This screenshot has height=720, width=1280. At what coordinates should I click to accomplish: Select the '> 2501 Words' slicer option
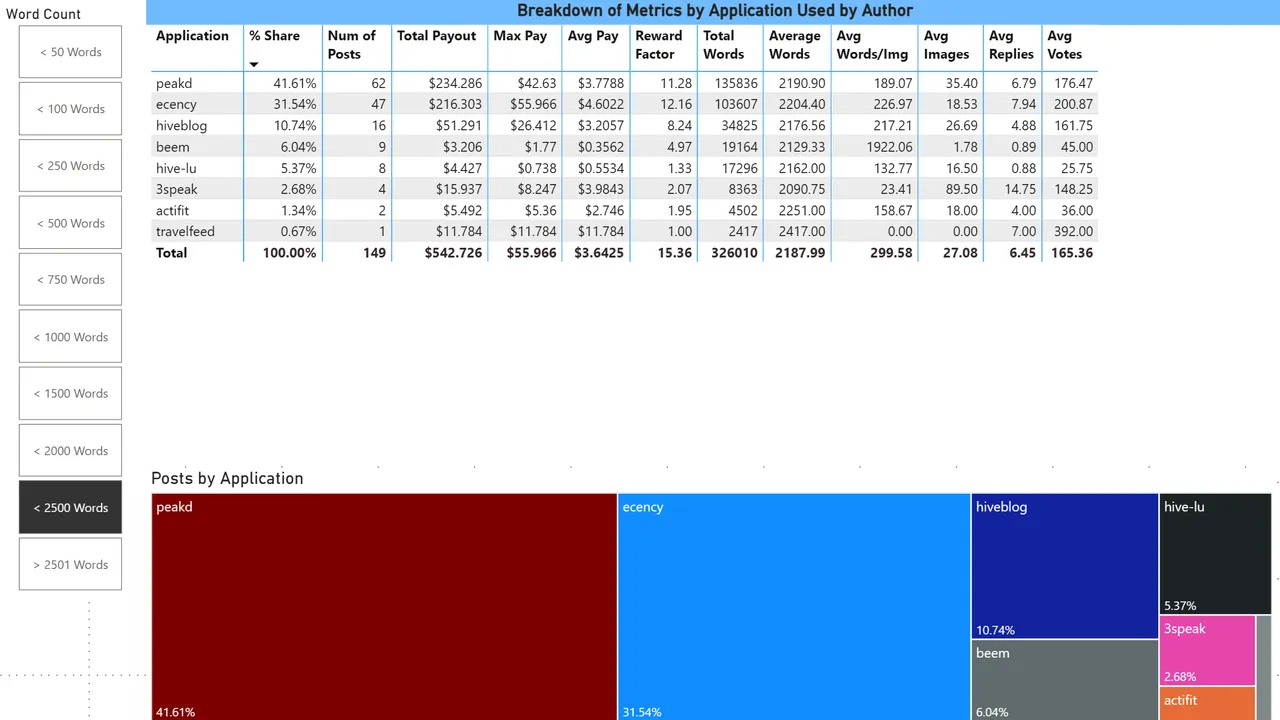(x=70, y=565)
